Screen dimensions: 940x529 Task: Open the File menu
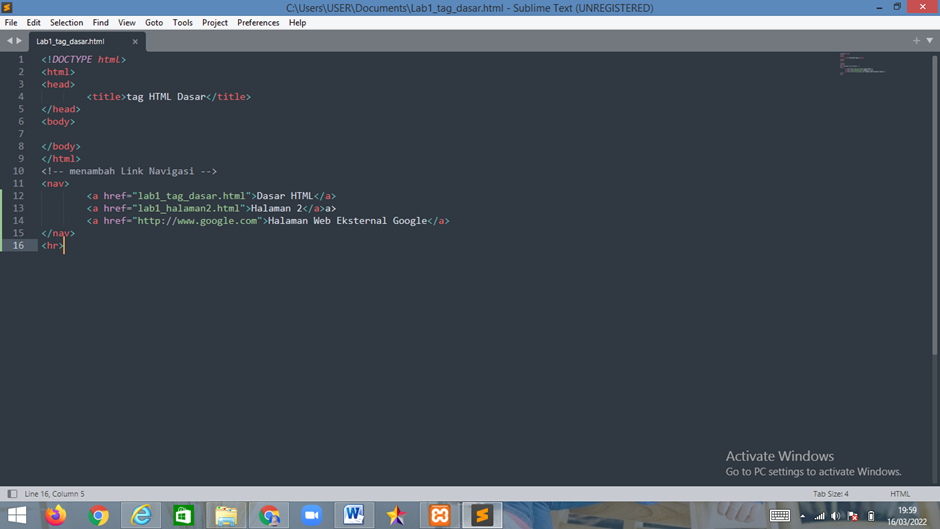tap(11, 23)
